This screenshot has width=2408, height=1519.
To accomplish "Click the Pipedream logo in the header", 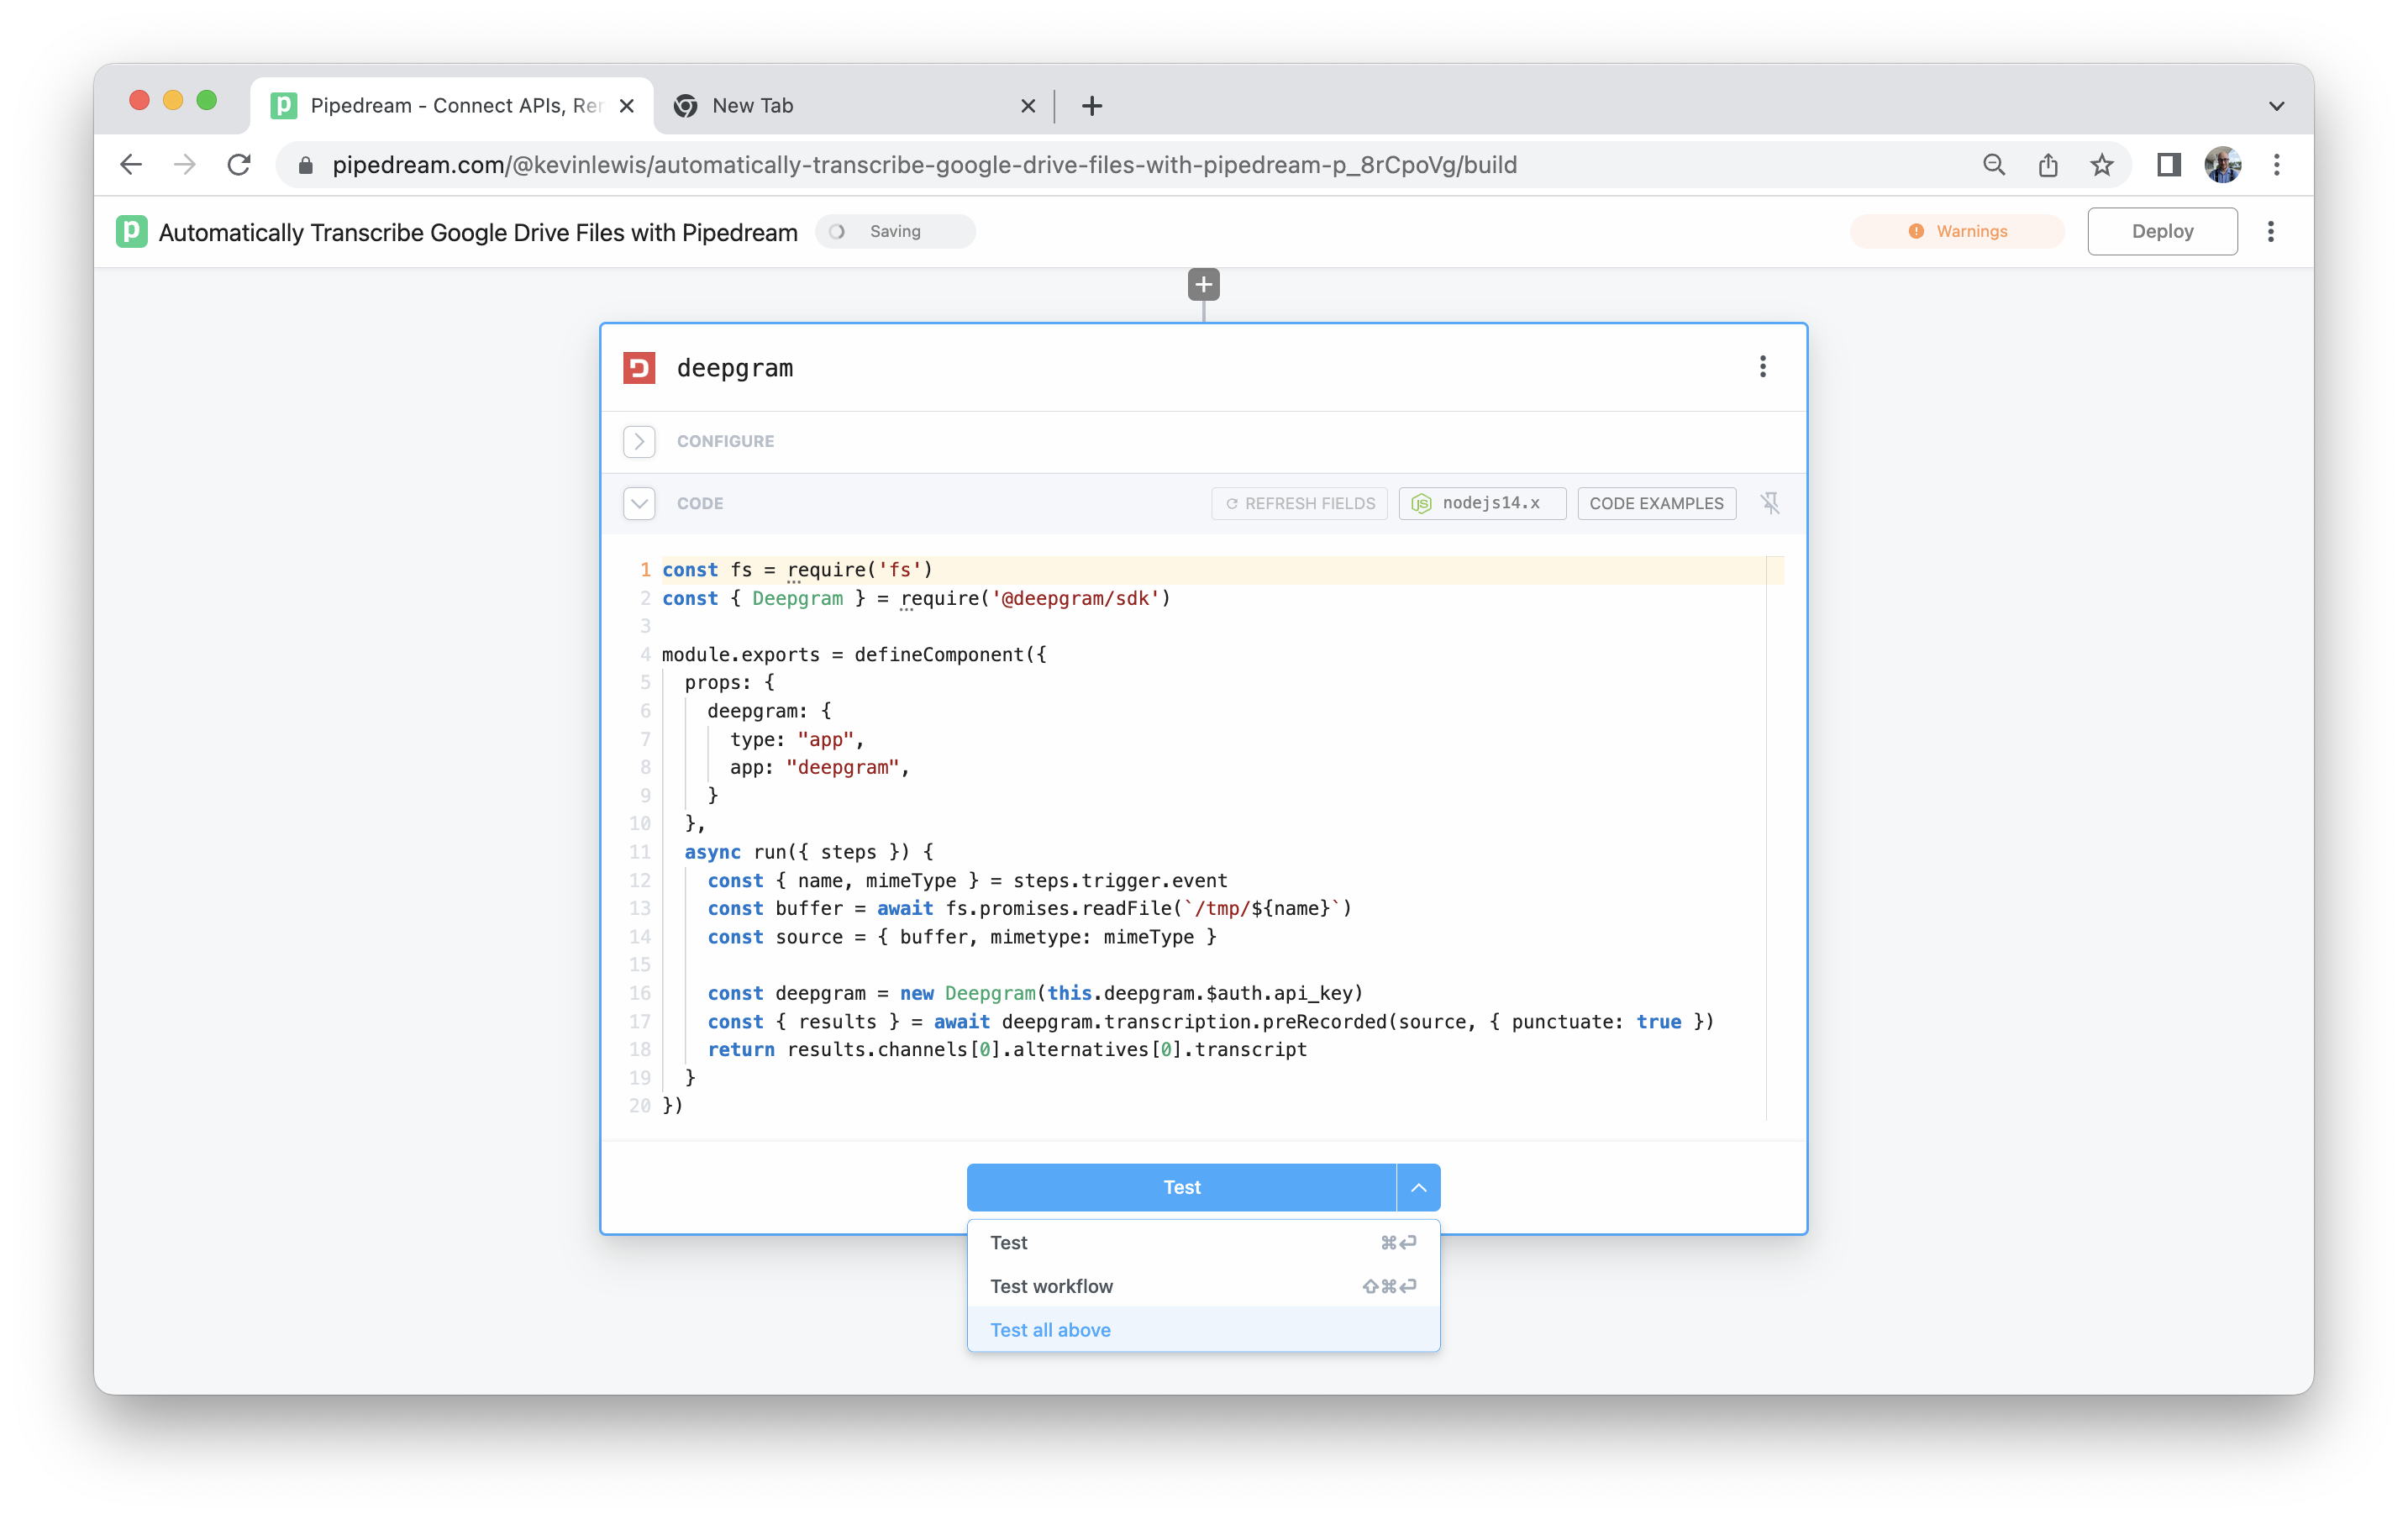I will pos(131,231).
